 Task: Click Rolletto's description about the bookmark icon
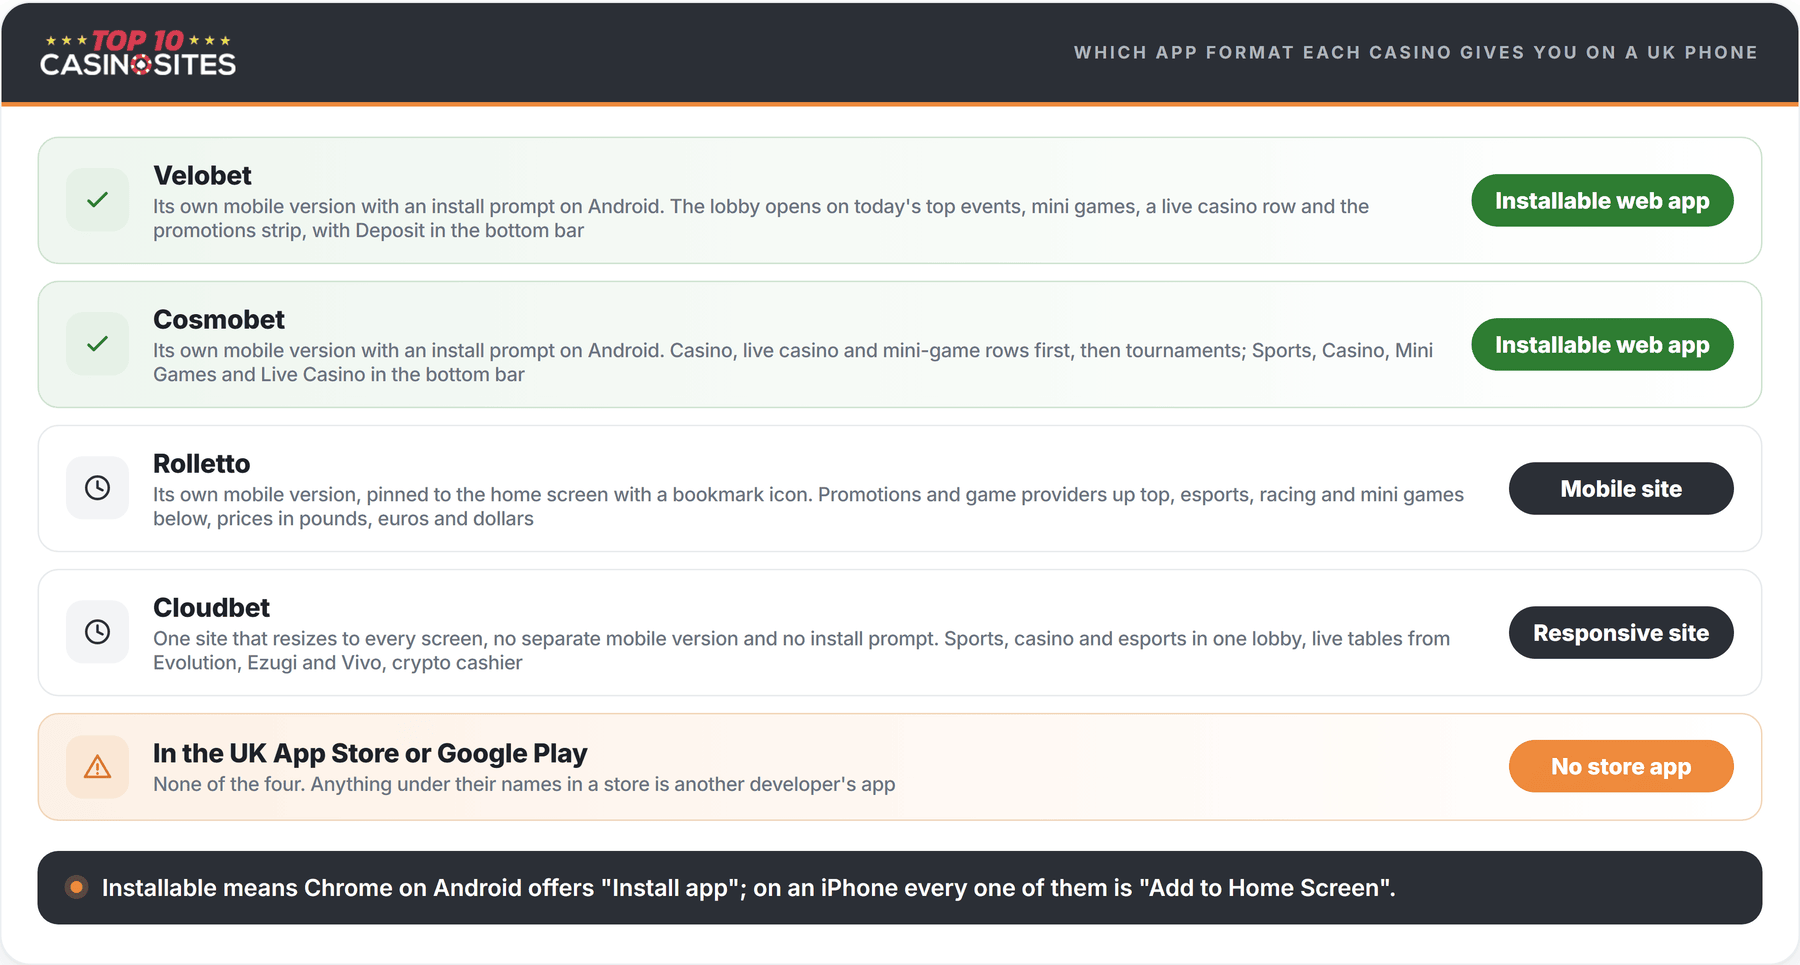click(808, 506)
